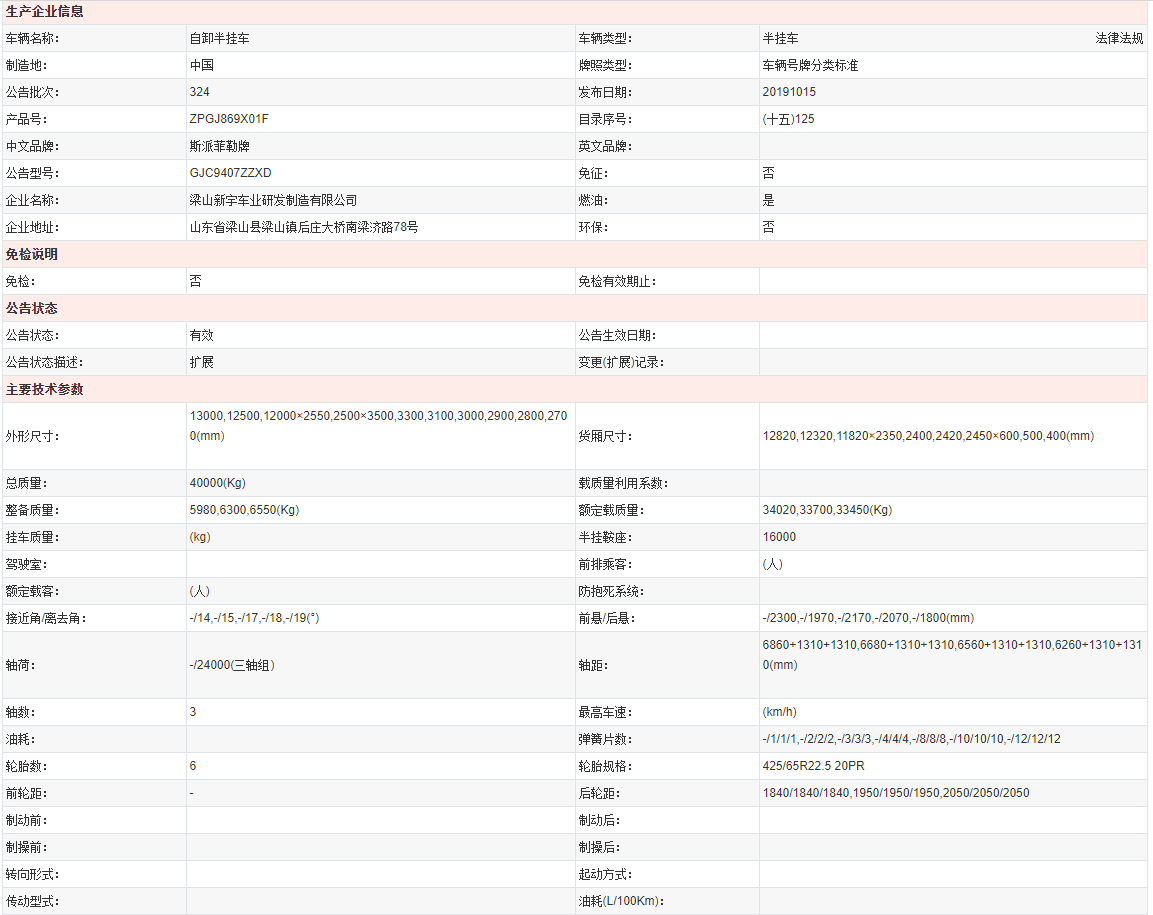This screenshot has height=915, width=1153.
Task: Click the 主要技术参数 section header
Action: coord(45,389)
